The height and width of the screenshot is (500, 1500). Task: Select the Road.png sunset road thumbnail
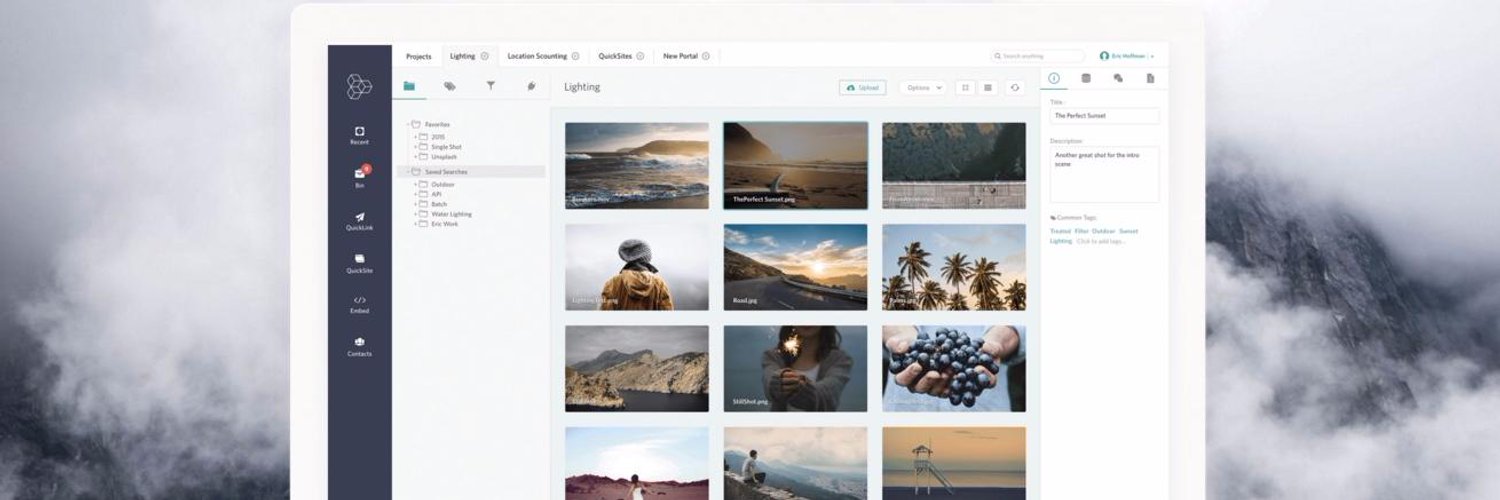[795, 267]
